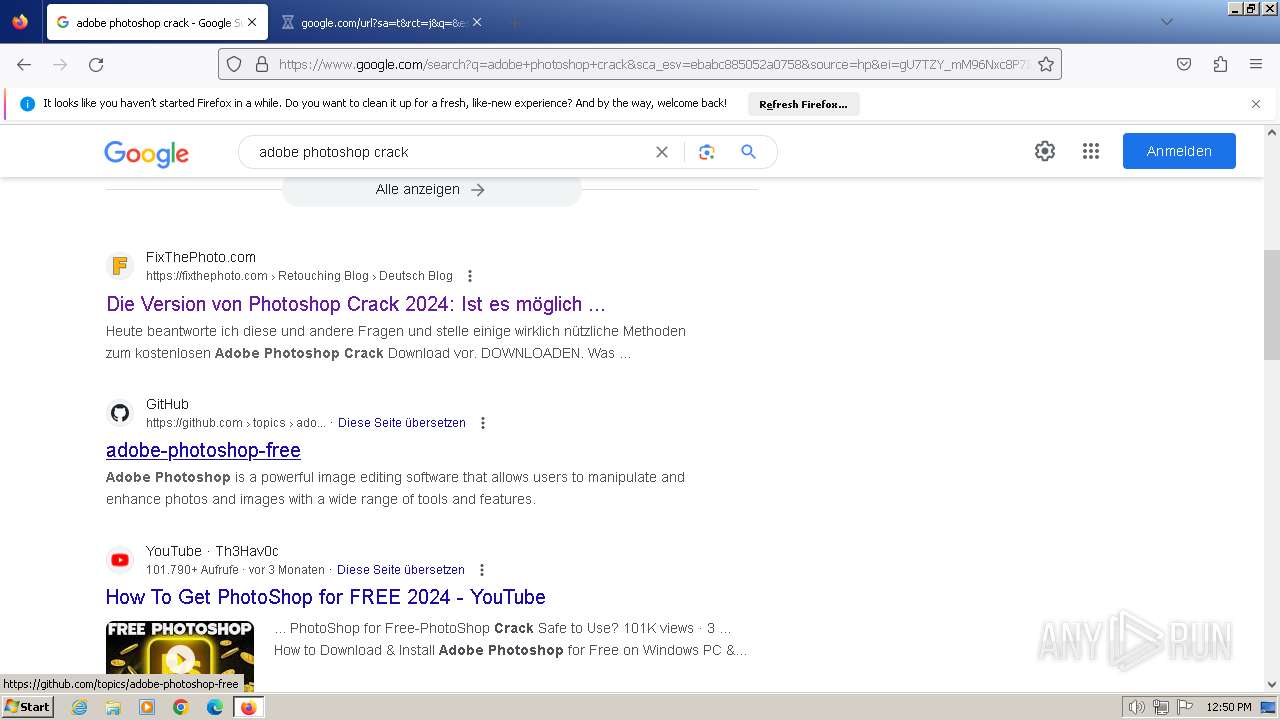Screen dimensions: 1280x720
Task: Open more options for FixThePhoto result
Action: click(470, 276)
